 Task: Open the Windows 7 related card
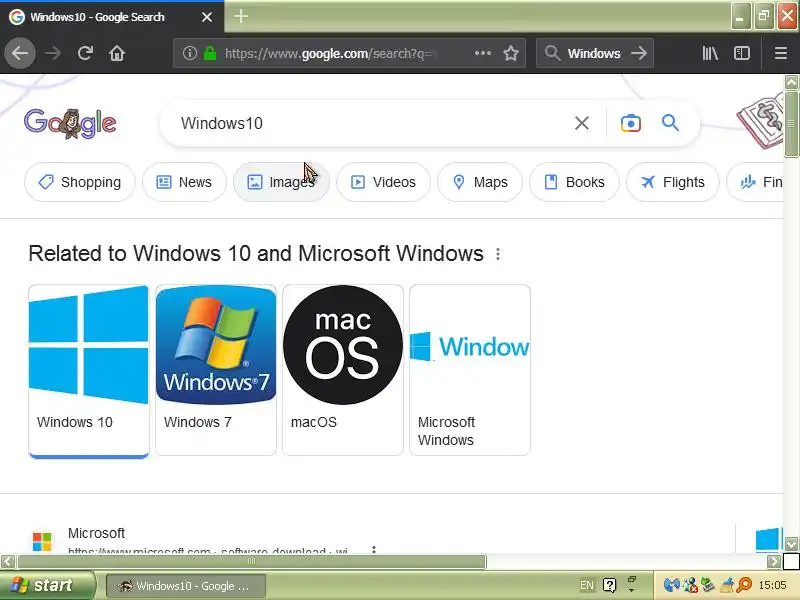click(x=216, y=370)
